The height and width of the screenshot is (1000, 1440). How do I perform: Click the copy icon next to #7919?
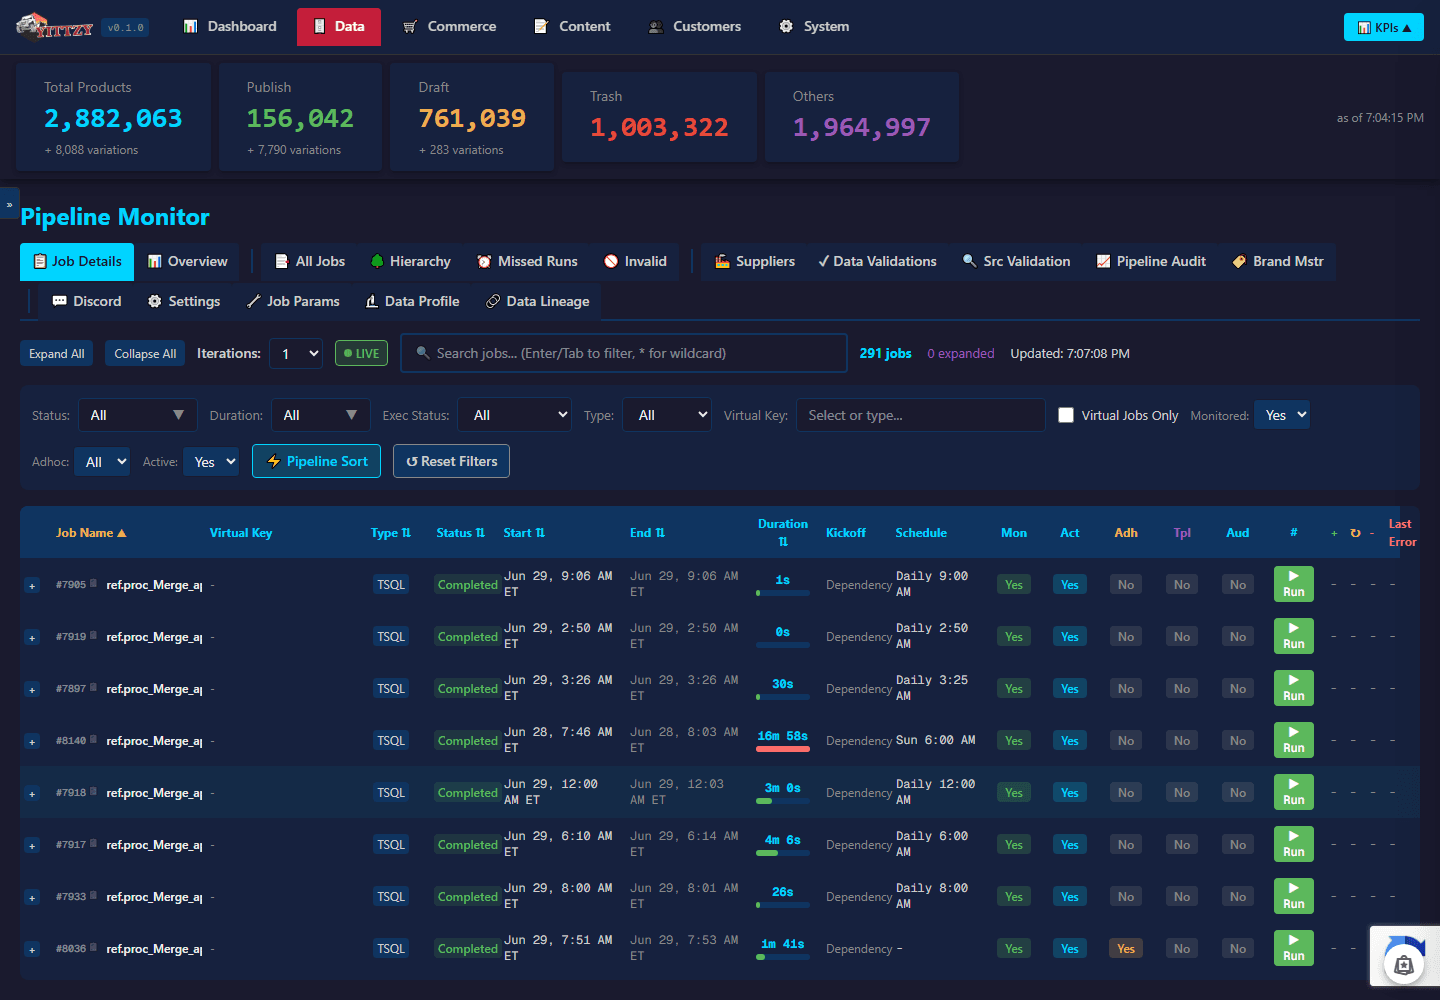[x=94, y=635]
